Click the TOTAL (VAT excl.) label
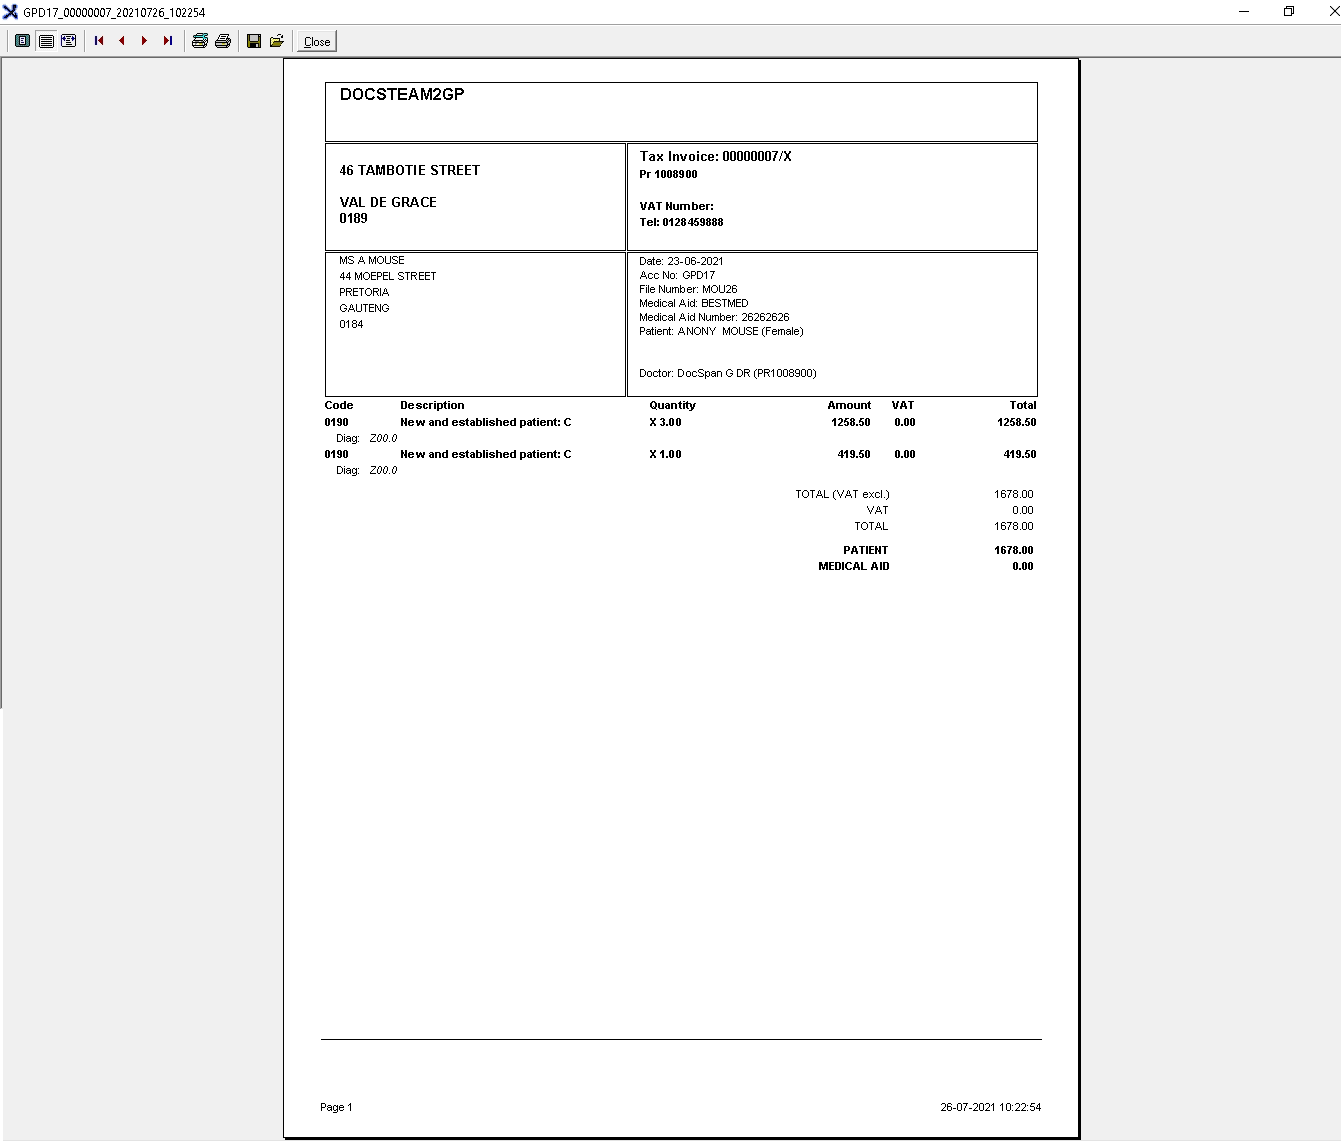Viewport: 1341px width, 1141px height. 842,494
